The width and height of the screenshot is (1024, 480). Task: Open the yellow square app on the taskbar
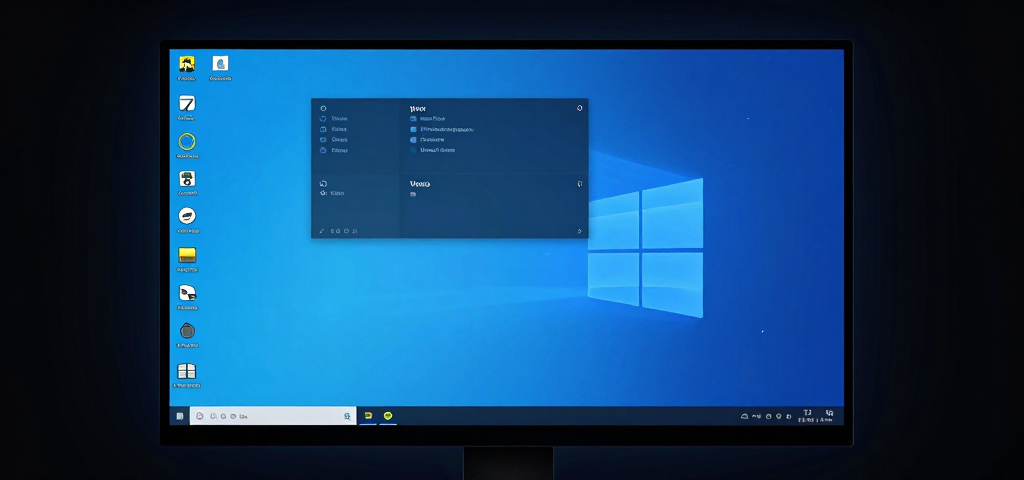(368, 415)
